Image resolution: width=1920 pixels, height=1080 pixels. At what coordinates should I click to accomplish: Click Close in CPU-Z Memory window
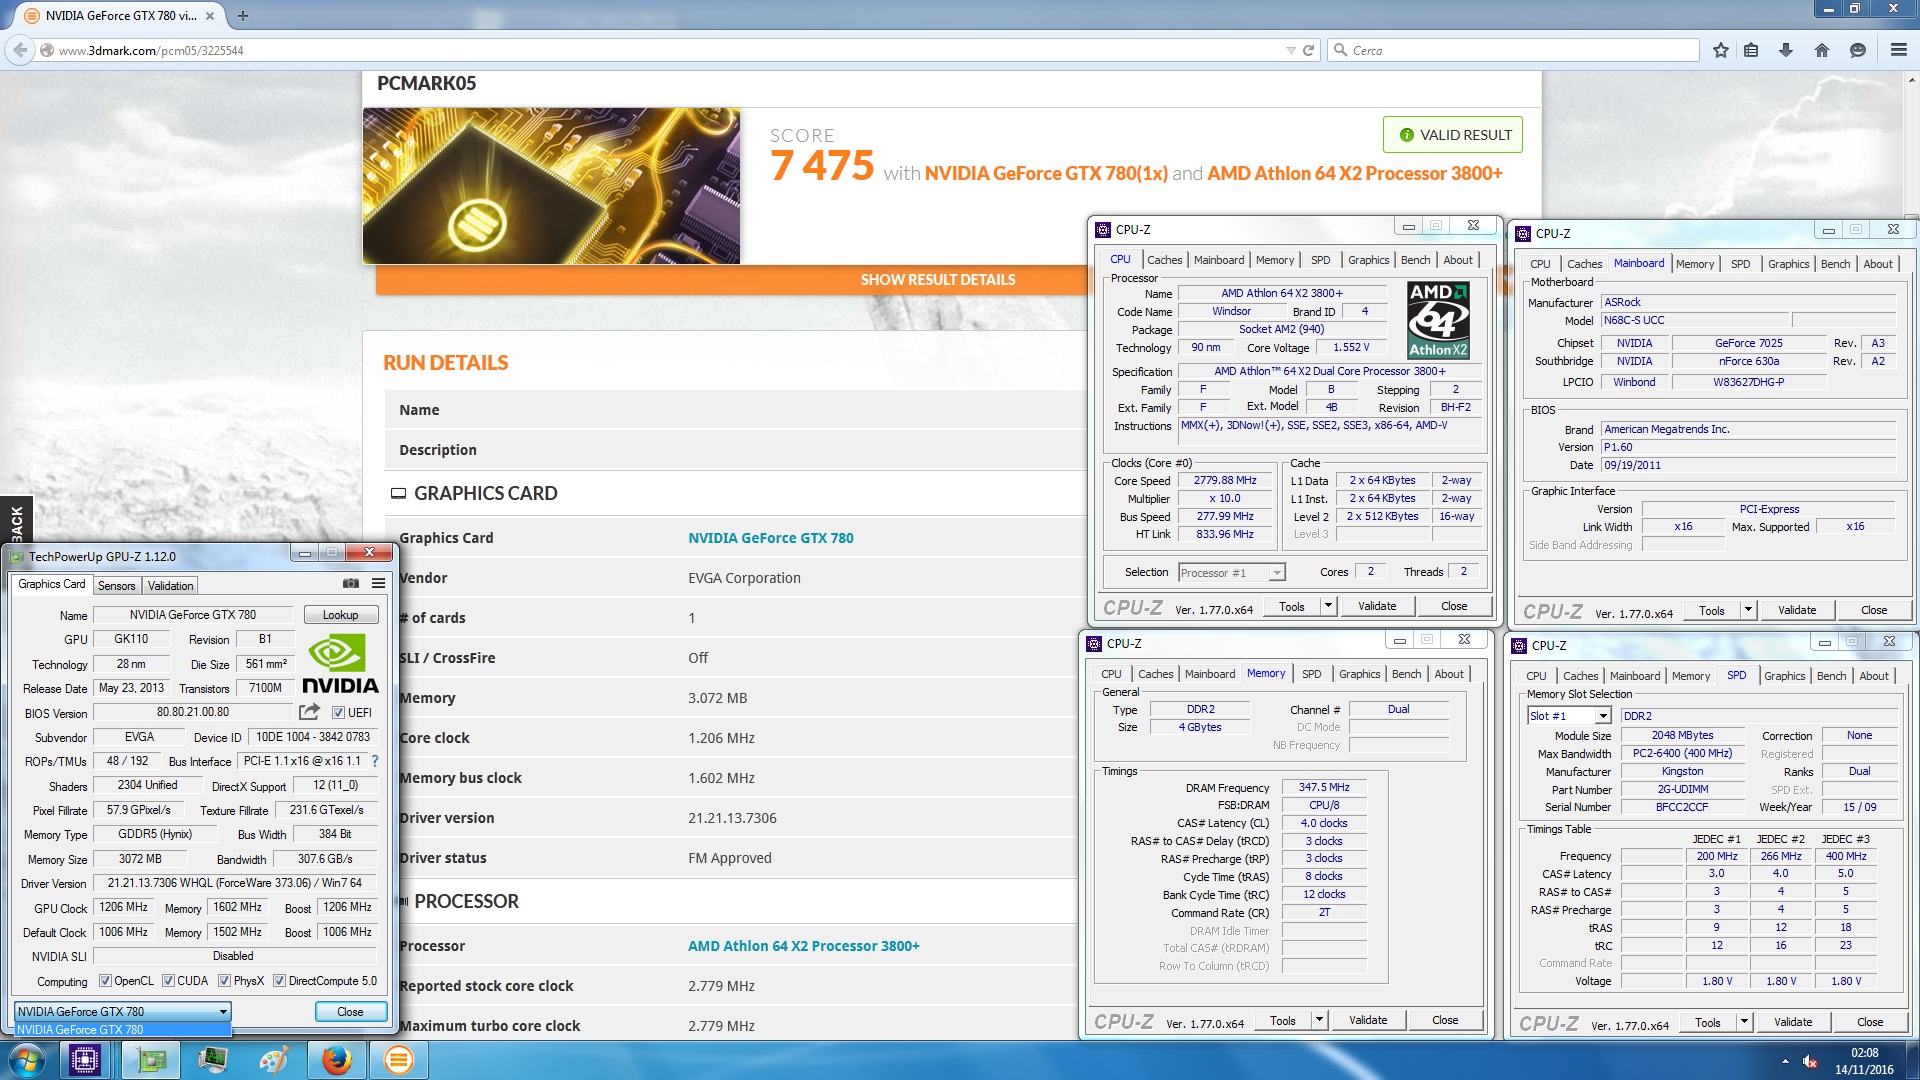[x=1445, y=1020]
